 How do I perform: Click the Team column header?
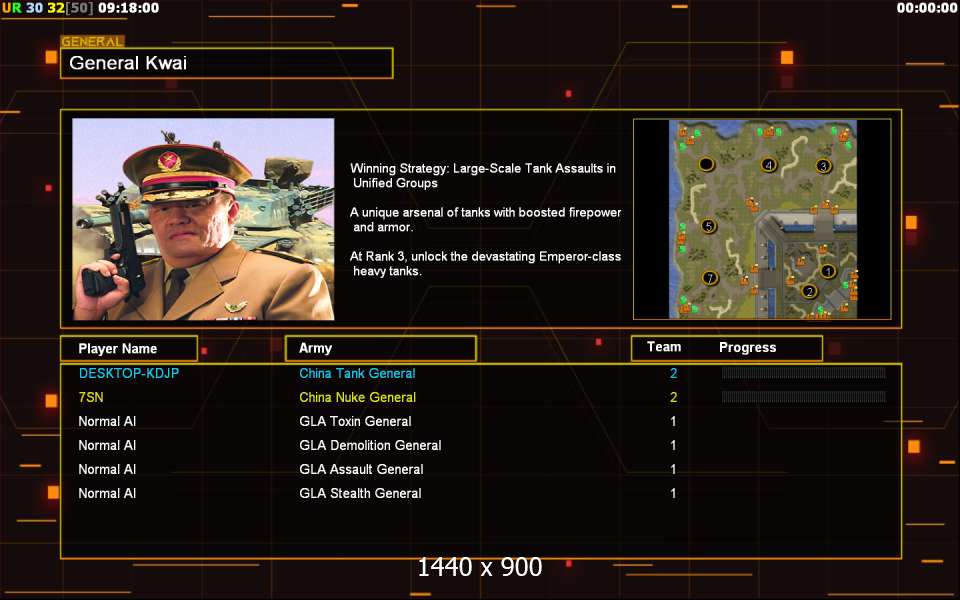[x=664, y=347]
